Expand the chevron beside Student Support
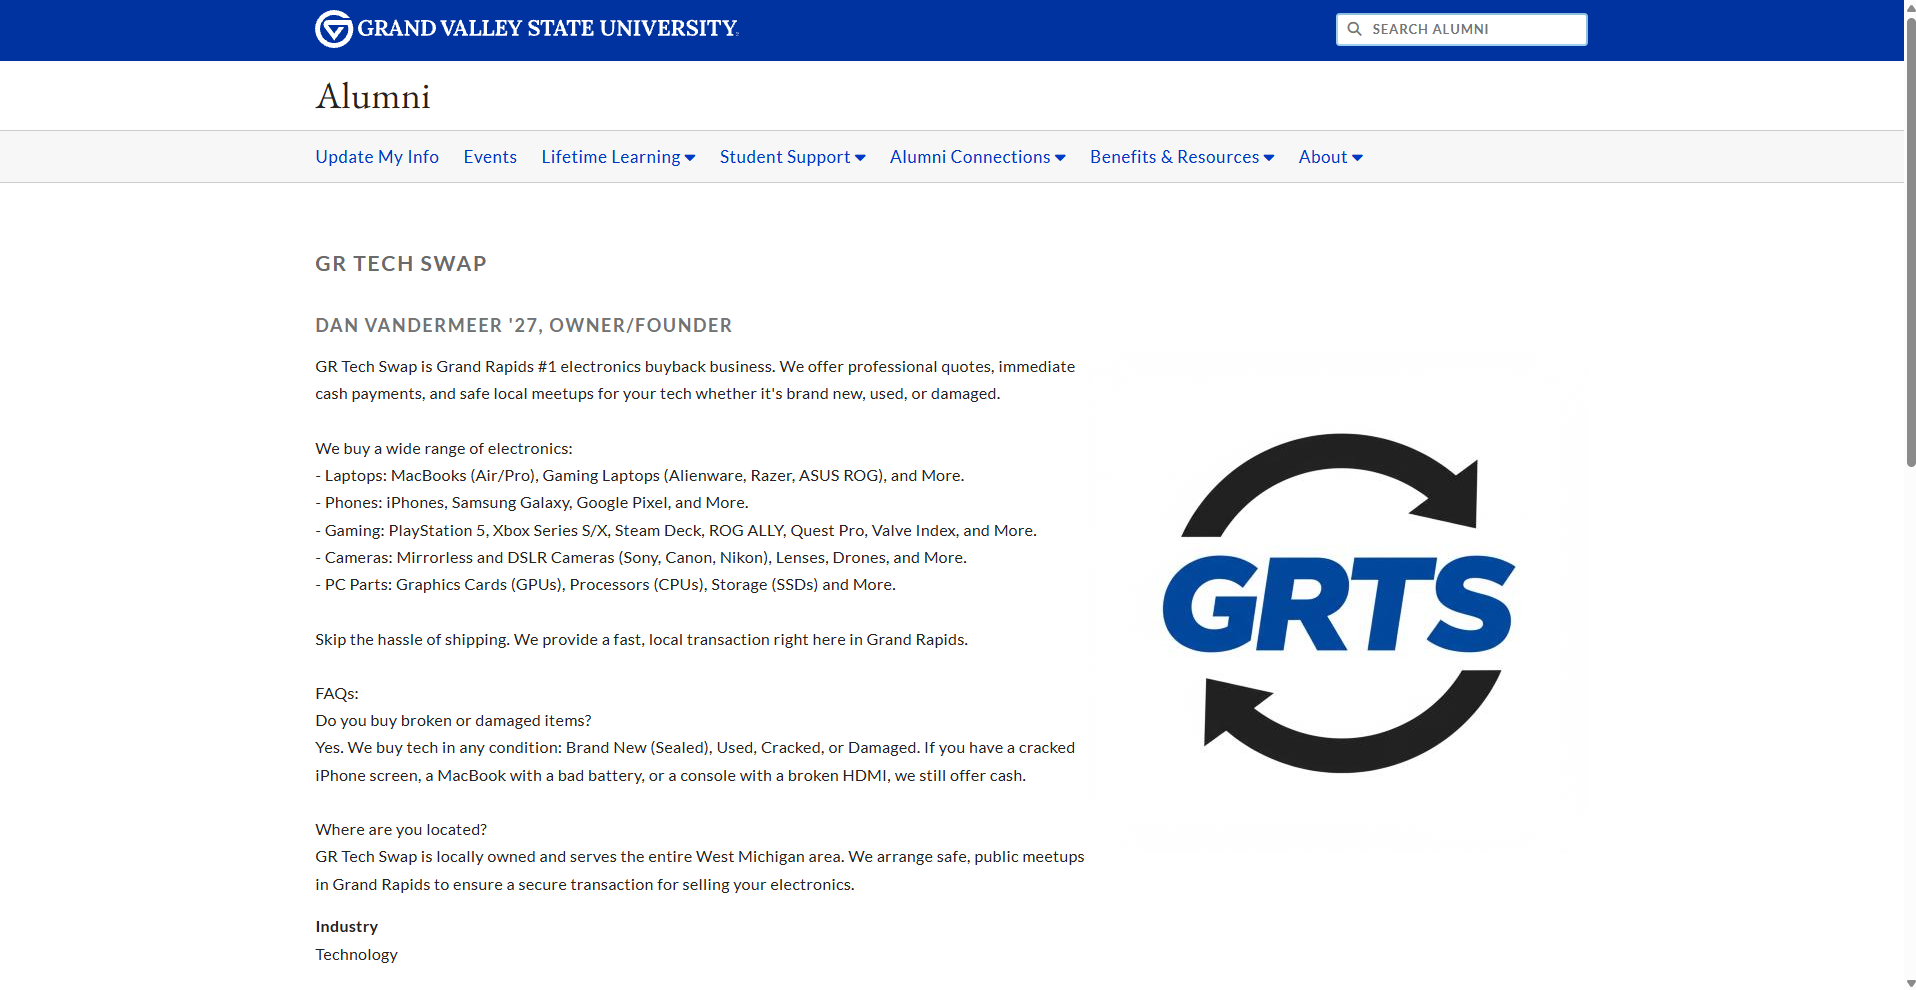1916x990 pixels. pos(860,157)
